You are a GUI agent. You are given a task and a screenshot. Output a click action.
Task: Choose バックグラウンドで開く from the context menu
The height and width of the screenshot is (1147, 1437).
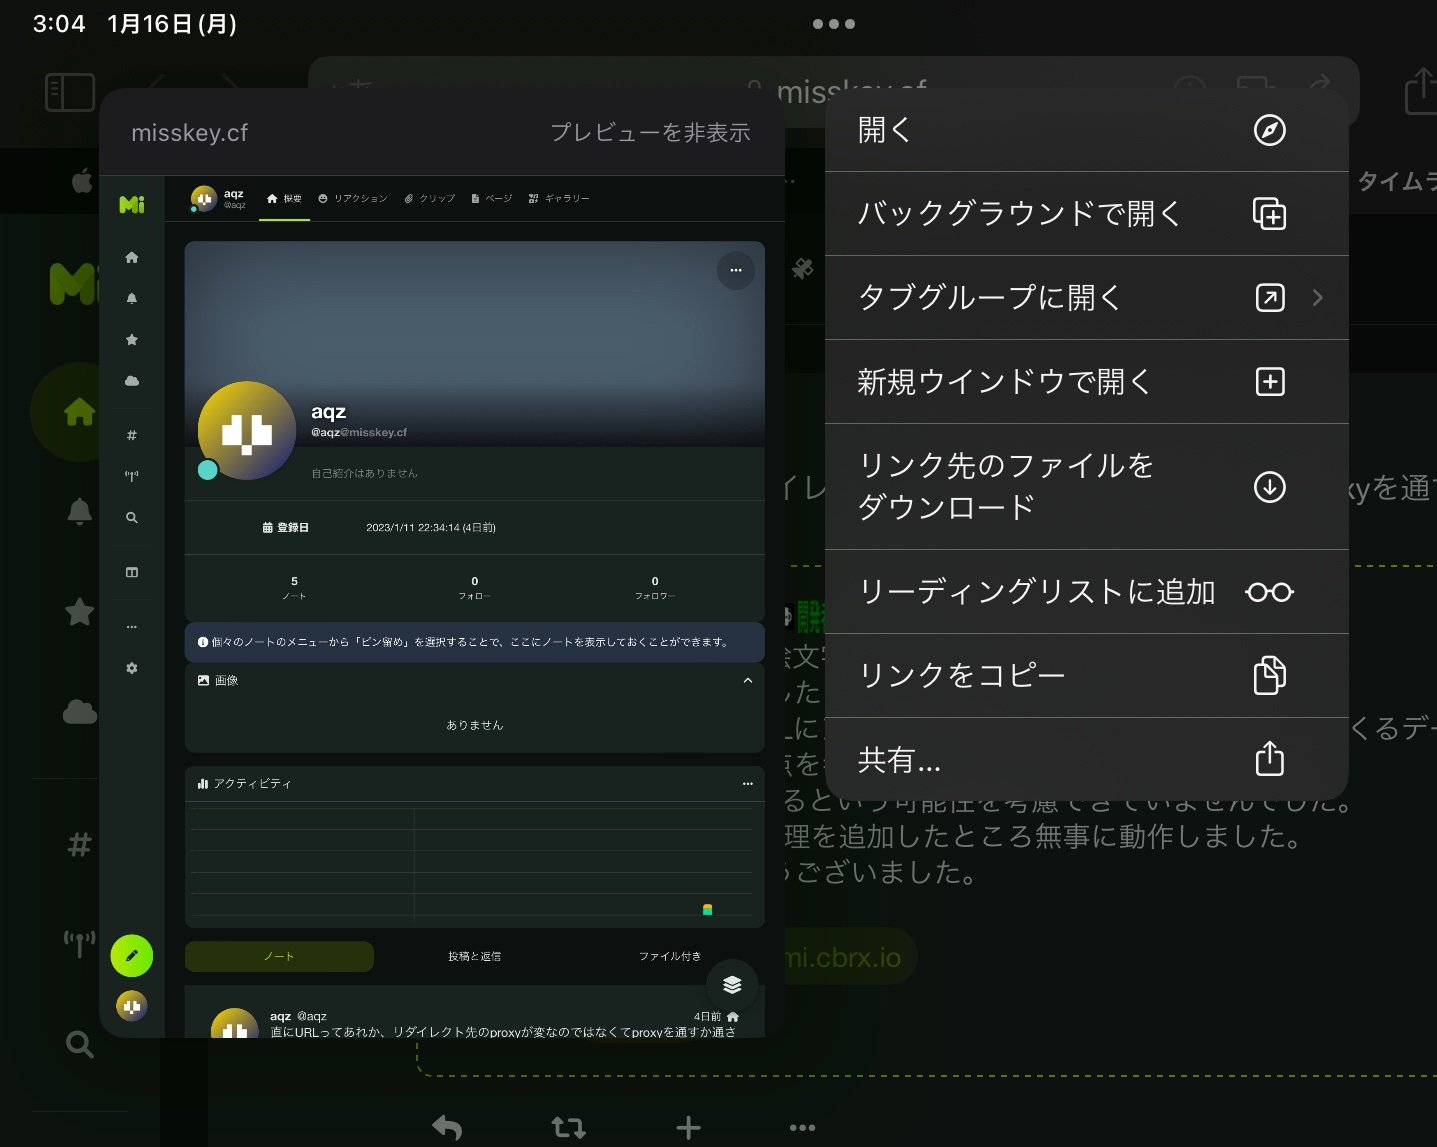1018,213
